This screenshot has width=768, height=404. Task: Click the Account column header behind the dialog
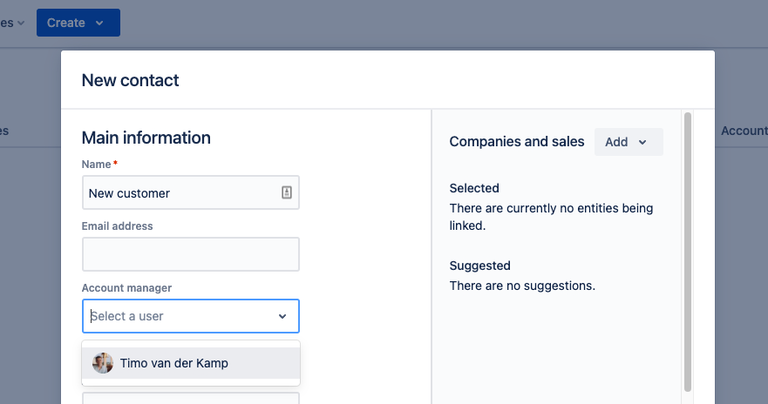coord(743,131)
